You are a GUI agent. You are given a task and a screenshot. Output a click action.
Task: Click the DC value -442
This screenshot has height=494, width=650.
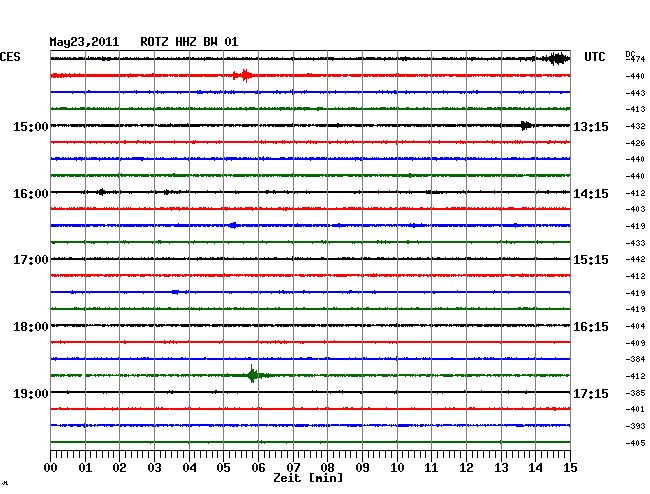[x=635, y=259]
